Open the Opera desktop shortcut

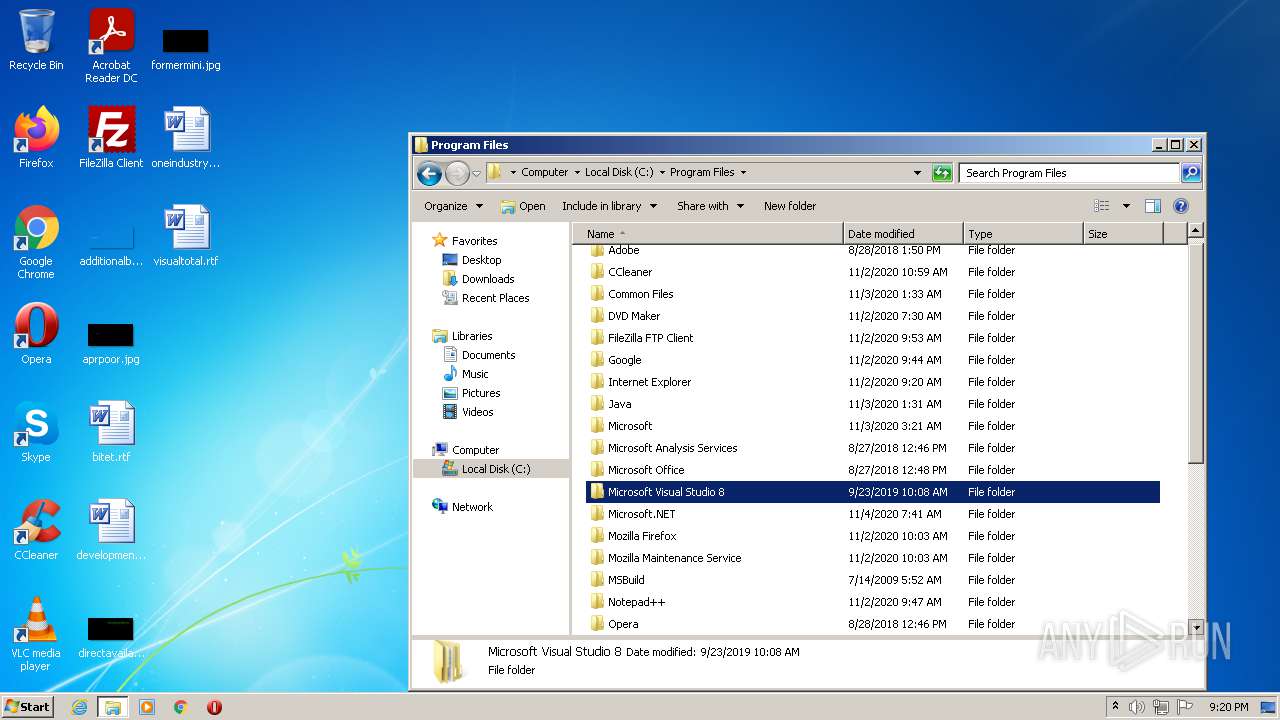pyautogui.click(x=36, y=334)
